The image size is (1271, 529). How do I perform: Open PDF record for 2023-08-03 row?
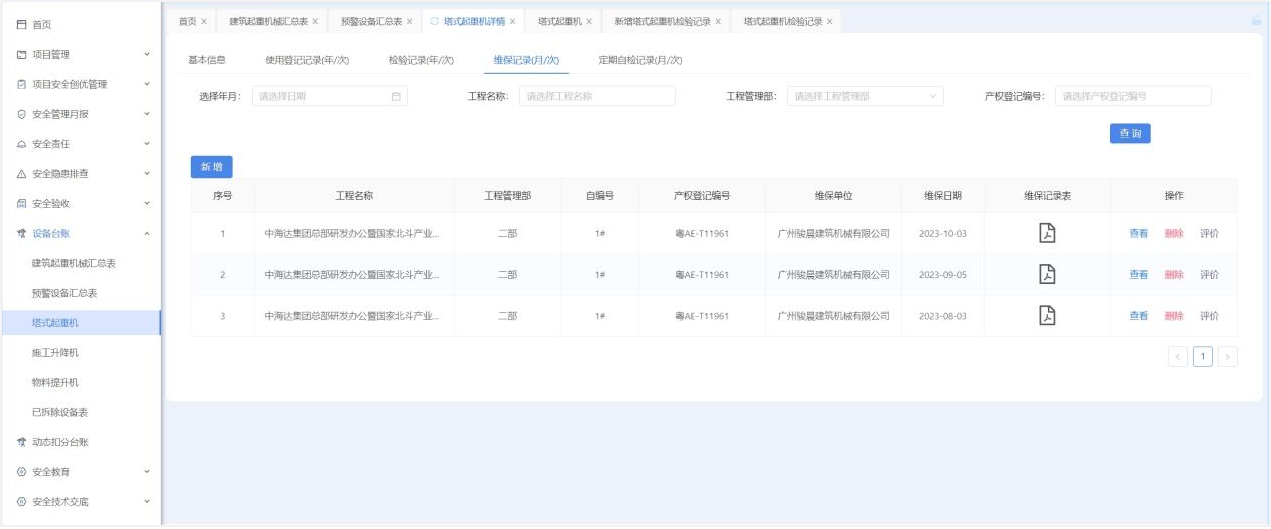1047,315
